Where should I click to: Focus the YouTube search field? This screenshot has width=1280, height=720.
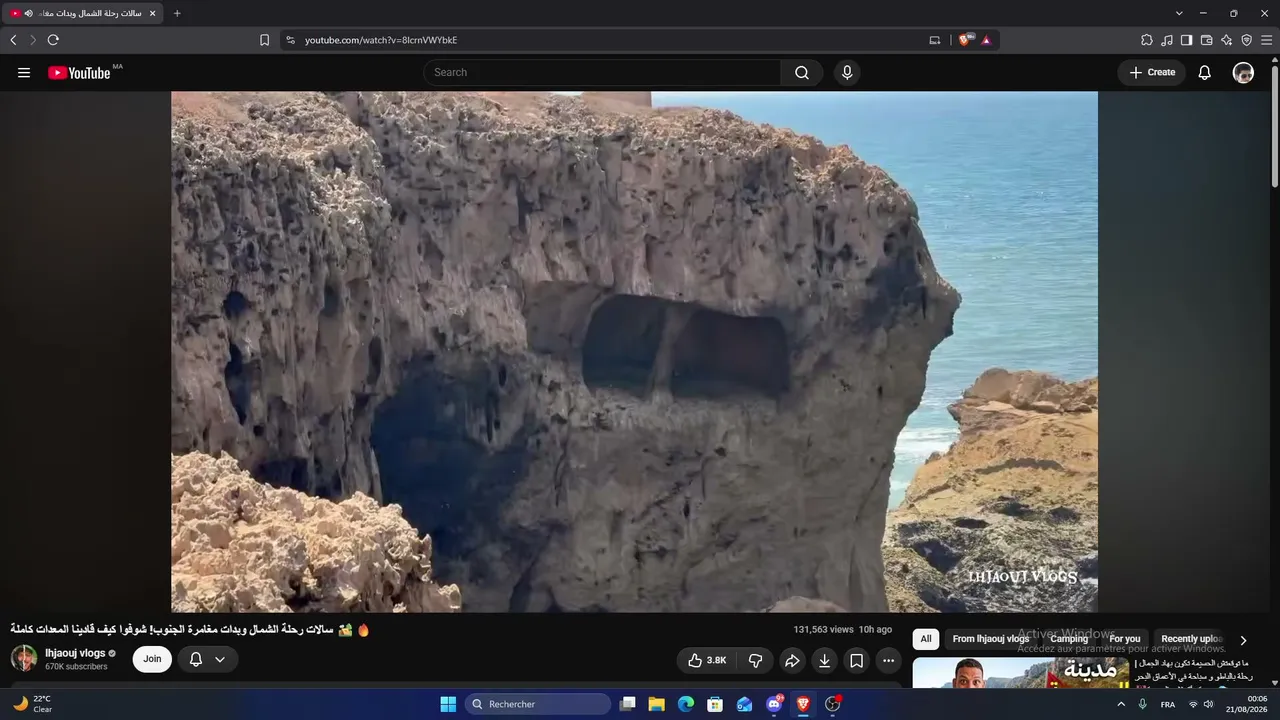(x=602, y=72)
